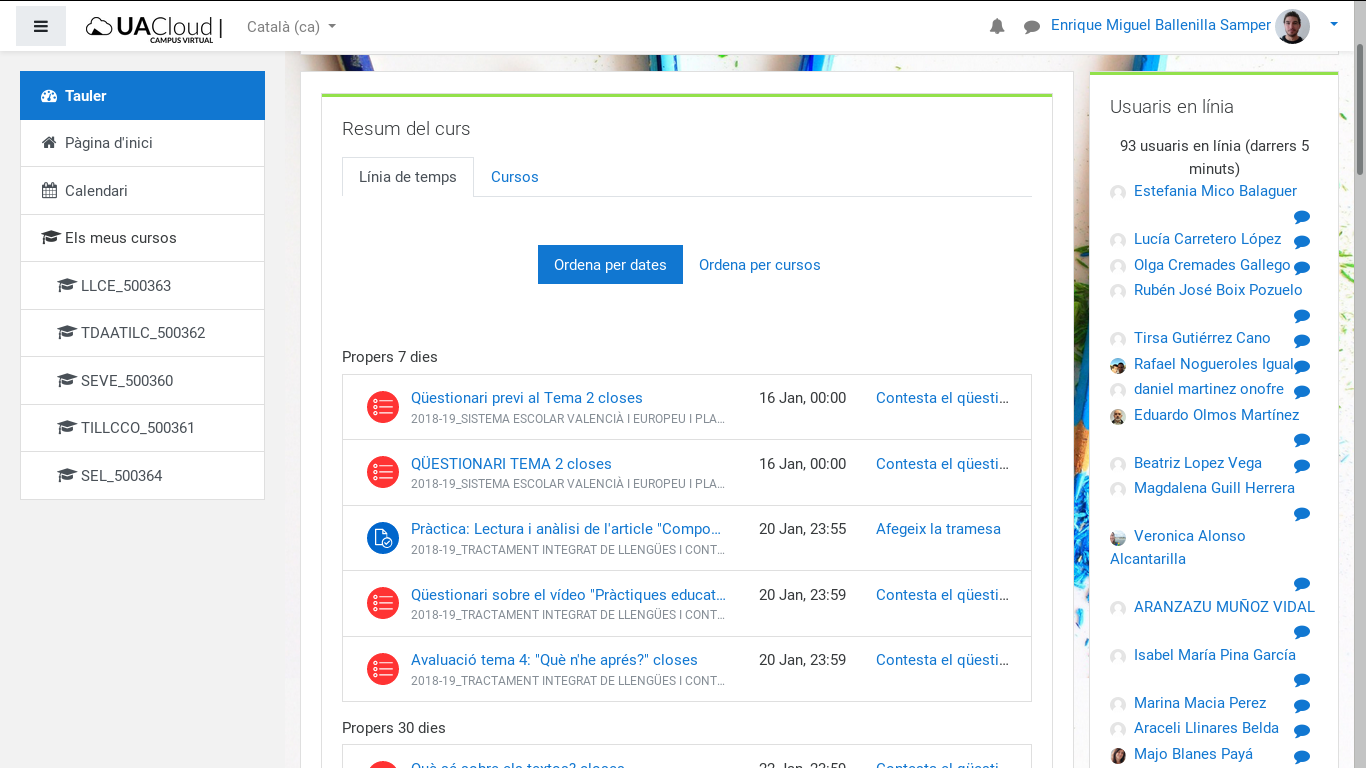
Task: Click the user profile avatar photo
Action: tap(1292, 26)
